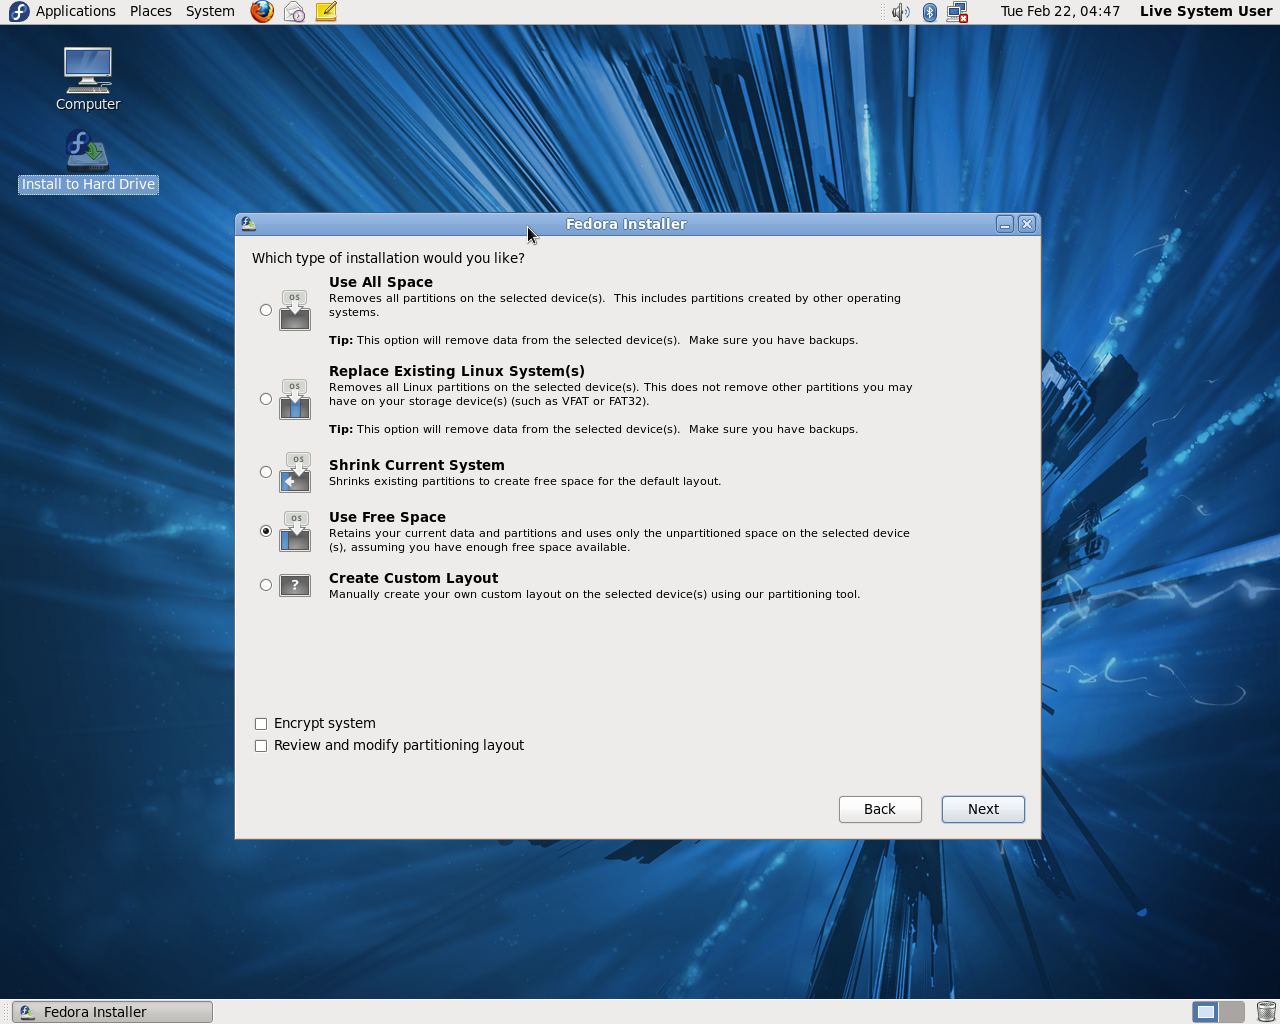Open the Trash icon in bottom panel

[1265, 1012]
